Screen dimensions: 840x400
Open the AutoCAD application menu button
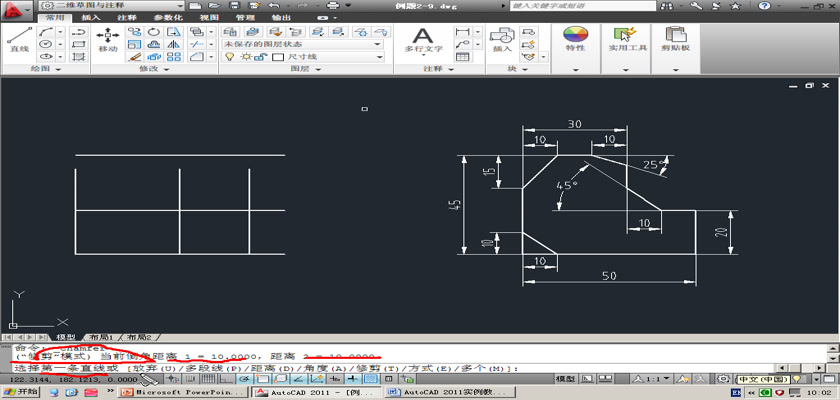pyautogui.click(x=17, y=9)
